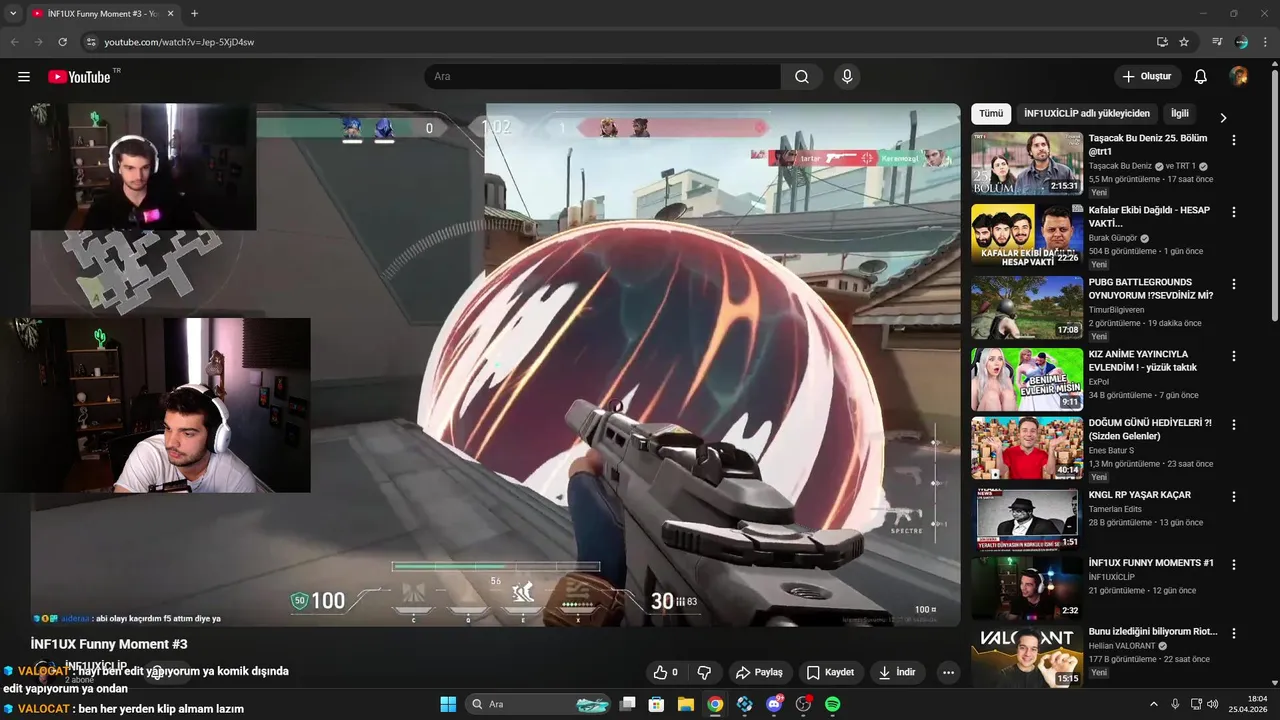This screenshot has width=1280, height=720.
Task: Click the main video player
Action: pos(495,365)
